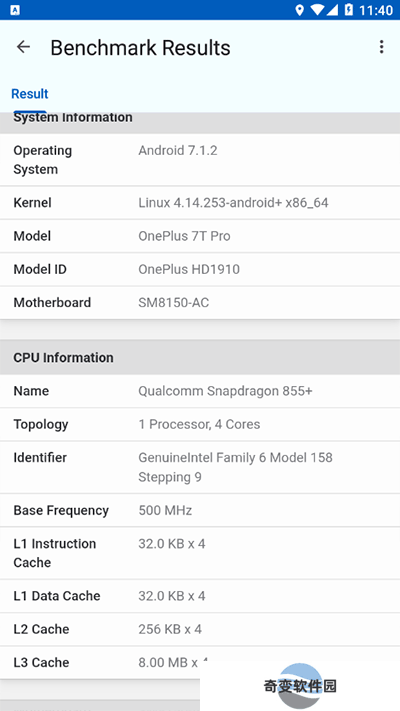Tap the Model ID row OnePlus HD1910
Viewport: 400px width, 711px height.
[200, 269]
